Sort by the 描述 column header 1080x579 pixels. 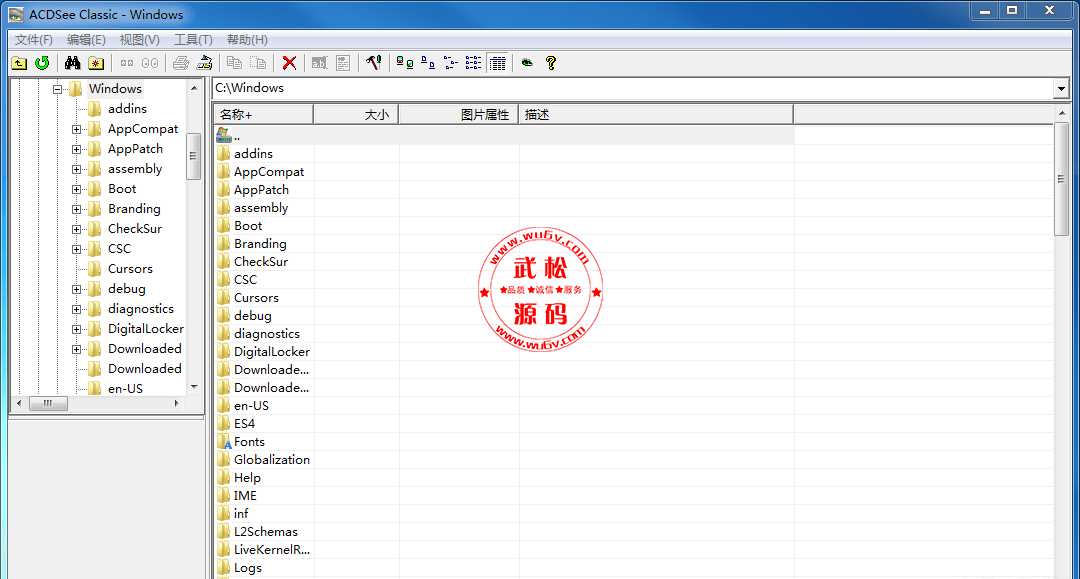coord(656,114)
